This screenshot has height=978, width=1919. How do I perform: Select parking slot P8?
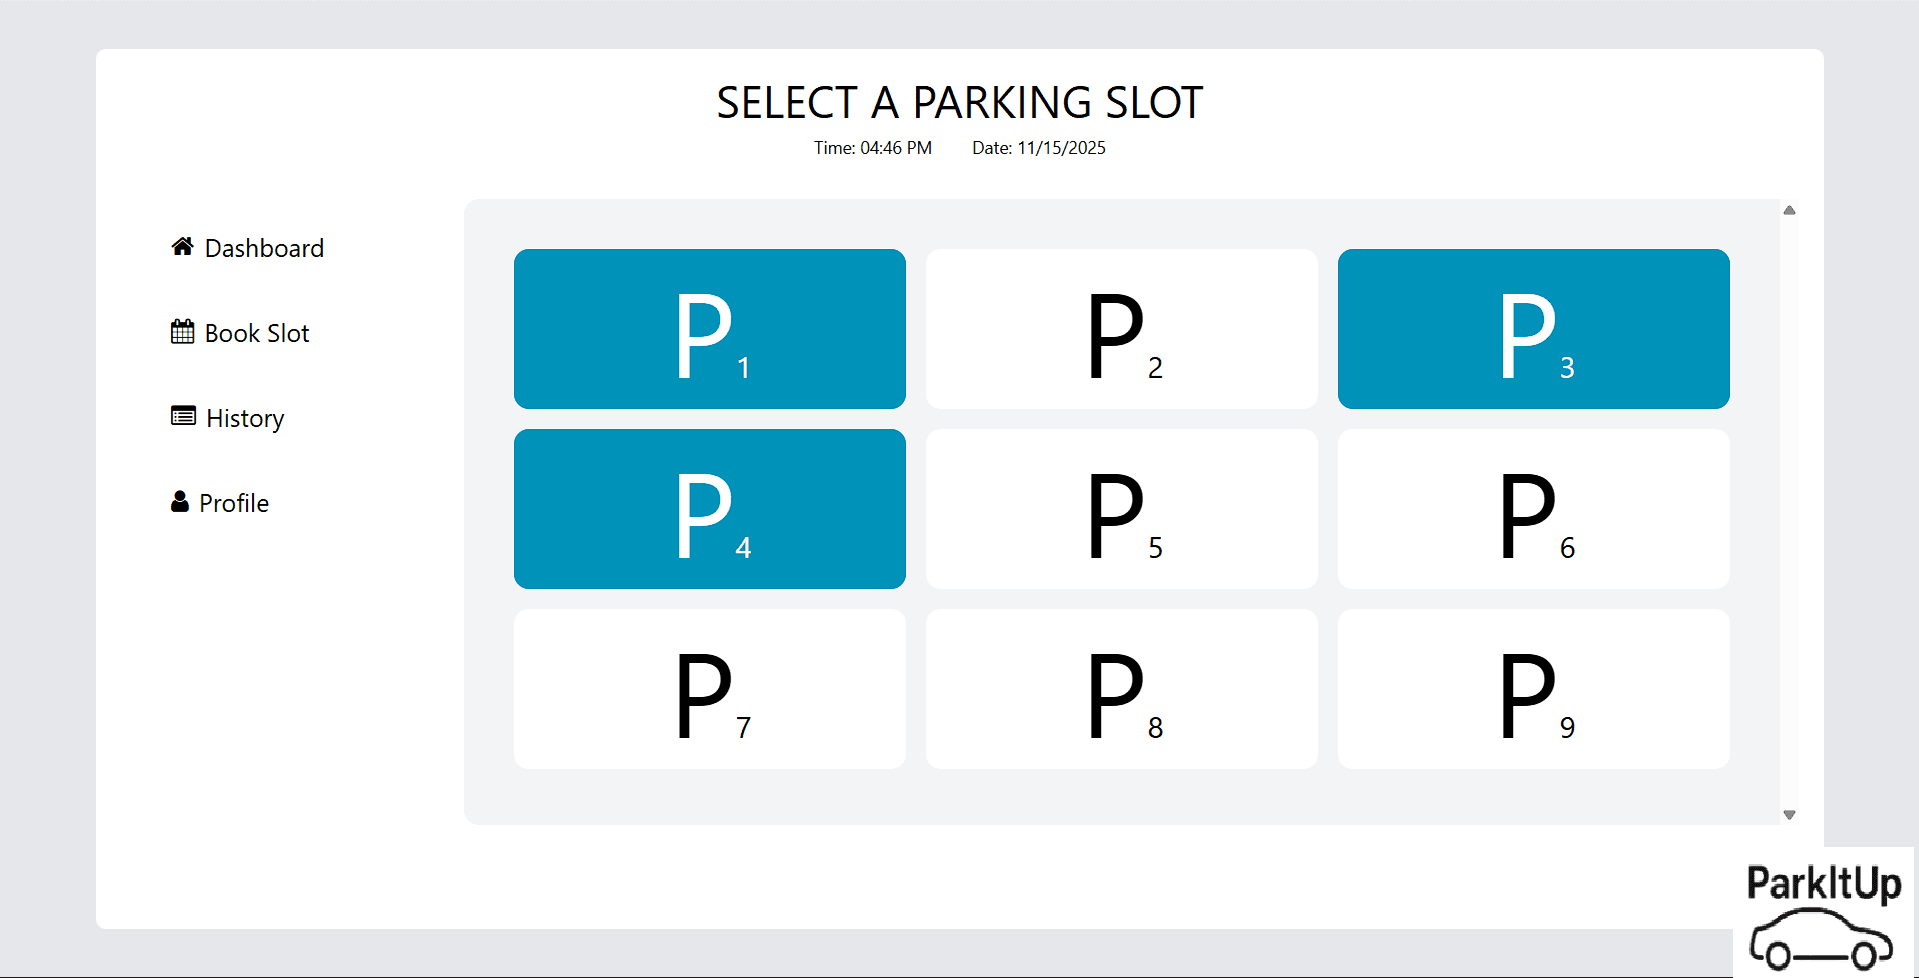click(x=1121, y=688)
